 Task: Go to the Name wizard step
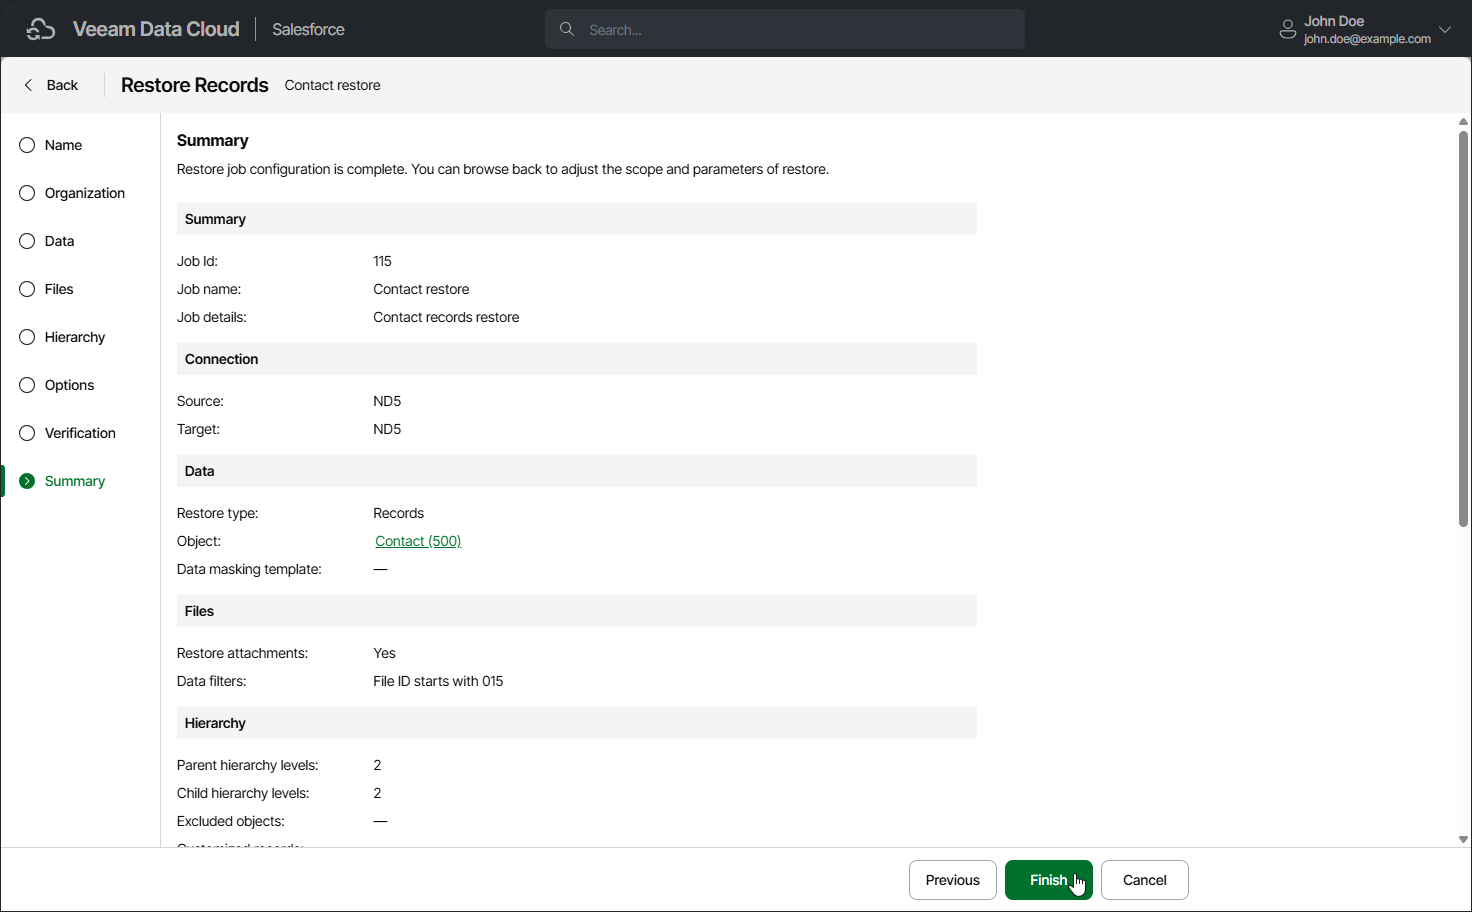(x=63, y=145)
